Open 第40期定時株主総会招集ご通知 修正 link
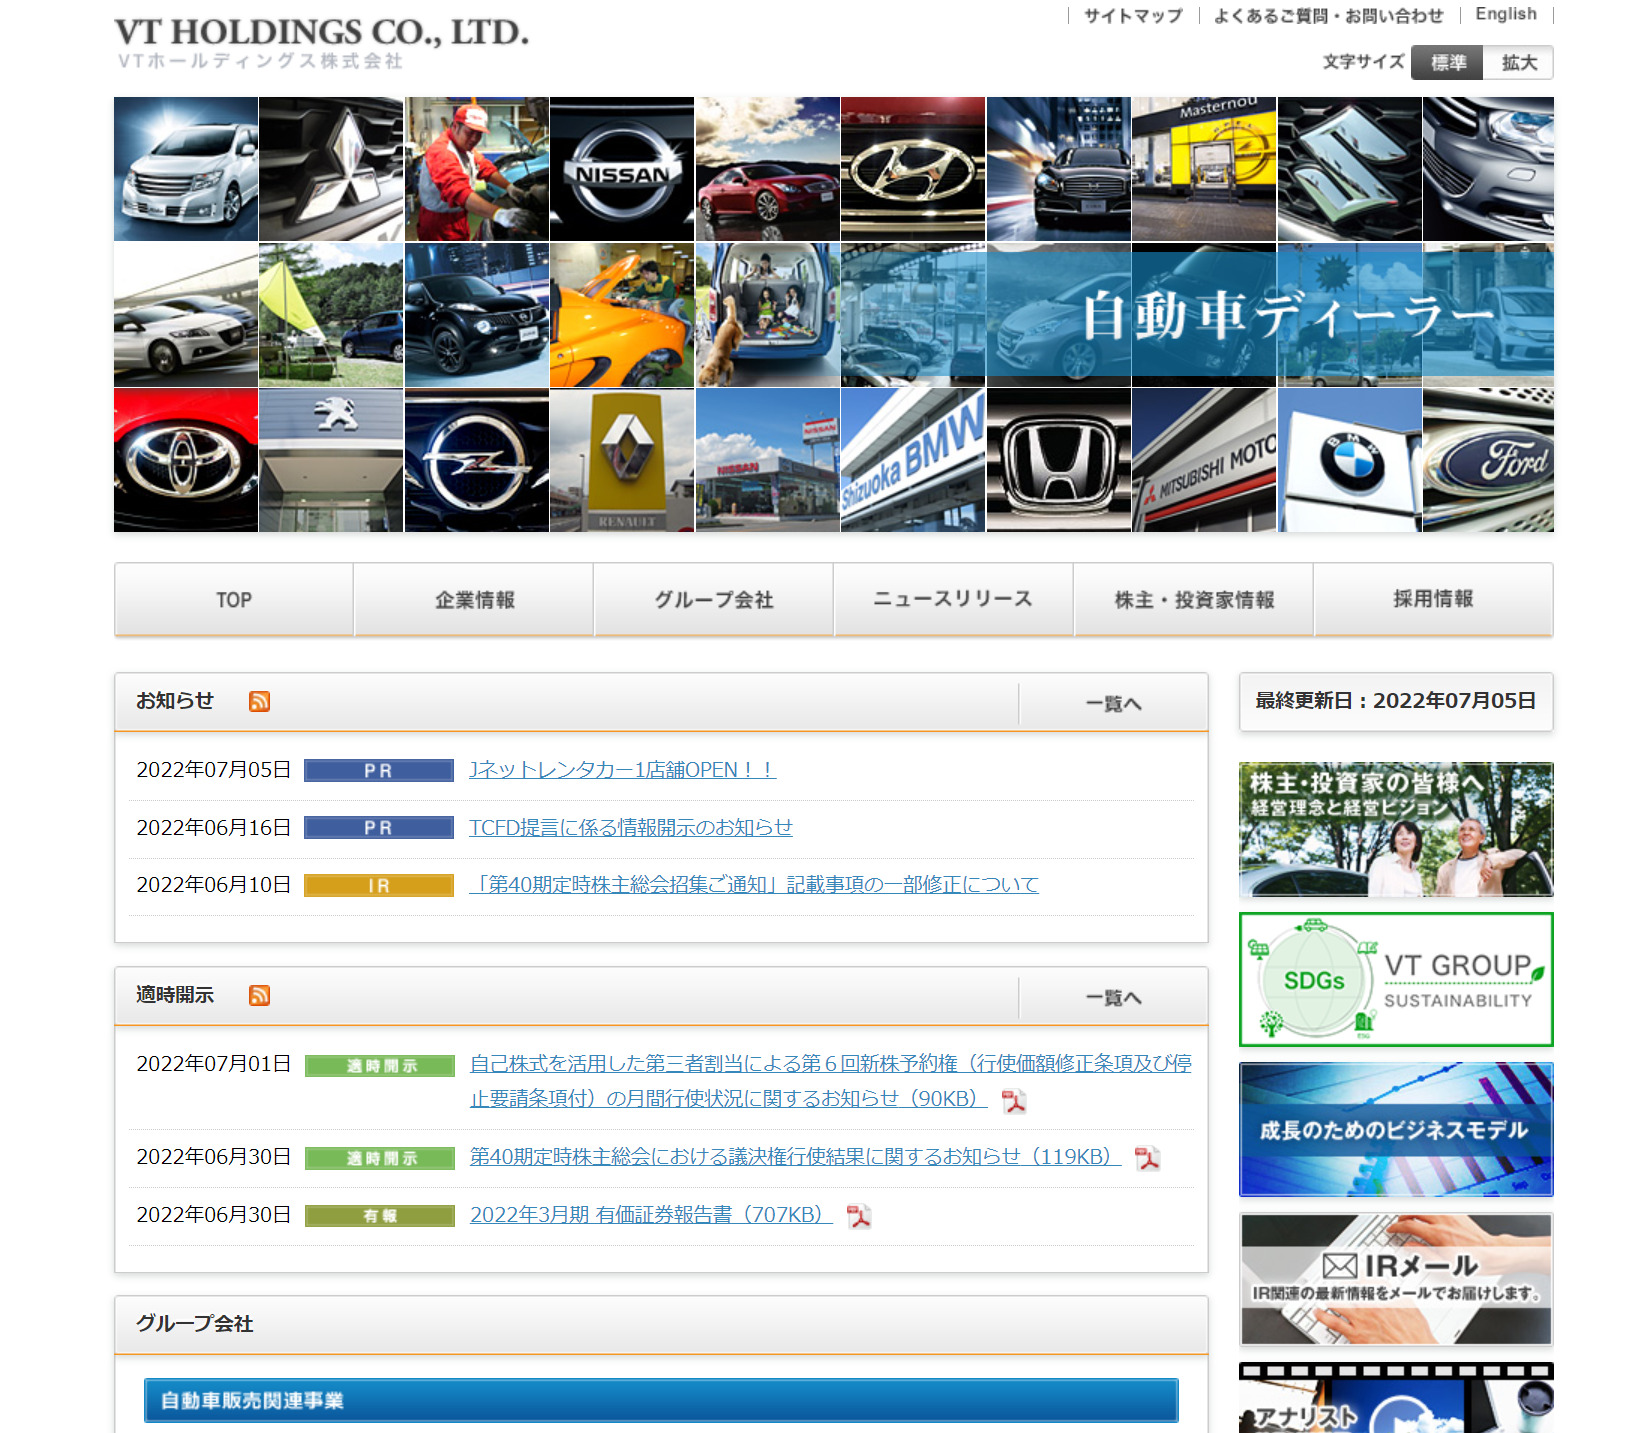The width and height of the screenshot is (1652, 1433). pos(754,884)
